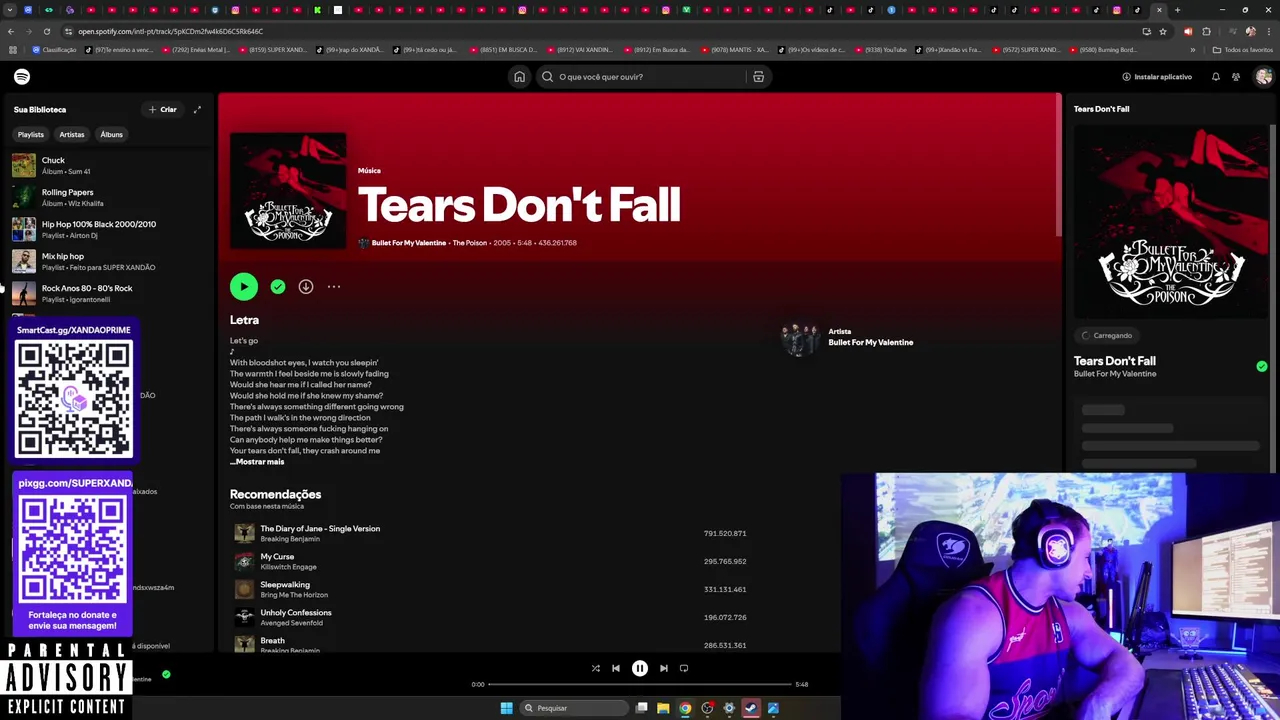Viewport: 1280px width, 720px height.
Task: Open Bullet For My Valentine artist link under title
Action: pos(409,243)
